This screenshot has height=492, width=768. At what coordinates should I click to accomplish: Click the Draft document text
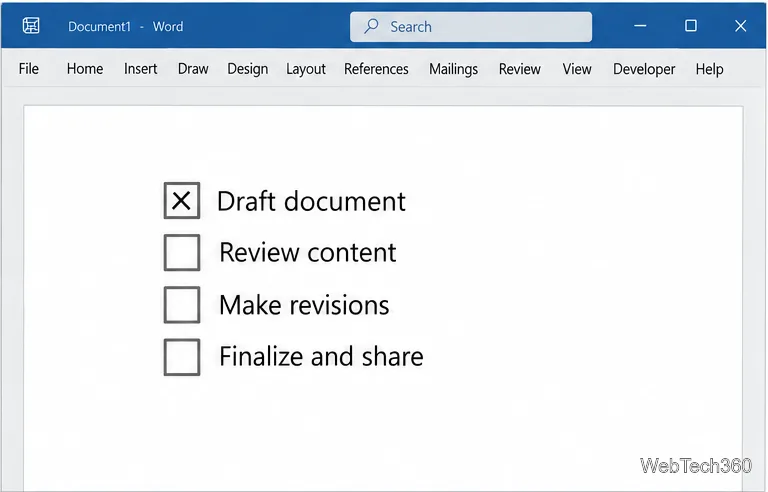click(x=312, y=201)
